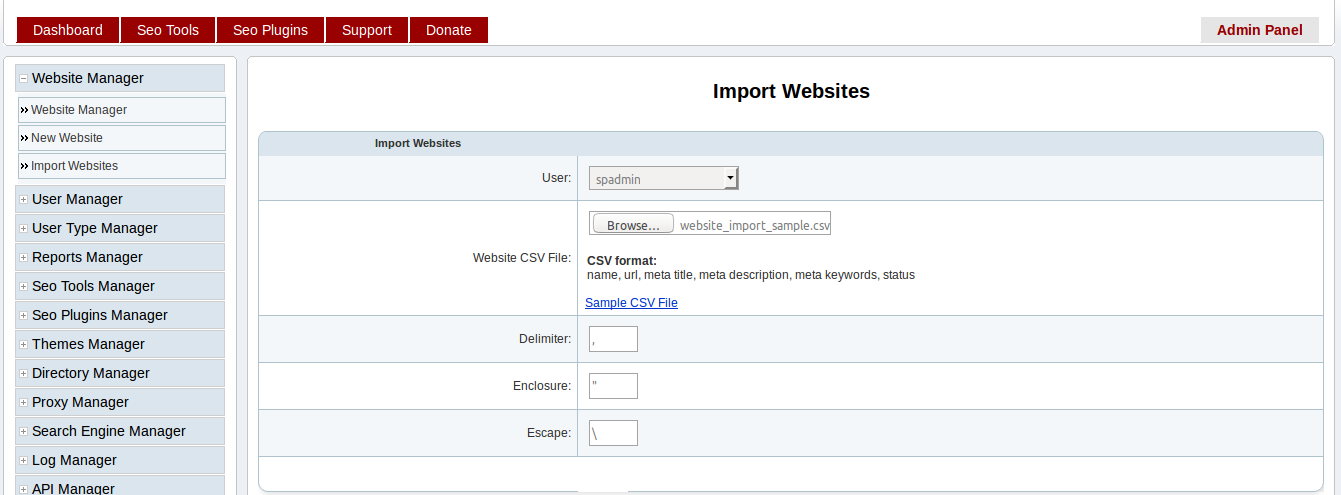The image size is (1341, 495).
Task: Focus the Delimiter input field
Action: (613, 339)
